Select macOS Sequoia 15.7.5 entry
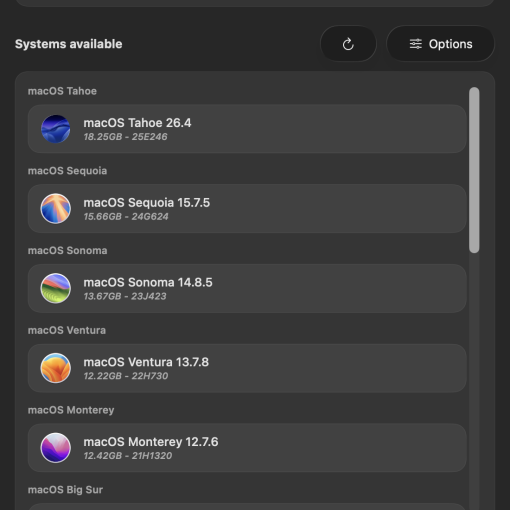This screenshot has height=510, width=510. coord(247,209)
